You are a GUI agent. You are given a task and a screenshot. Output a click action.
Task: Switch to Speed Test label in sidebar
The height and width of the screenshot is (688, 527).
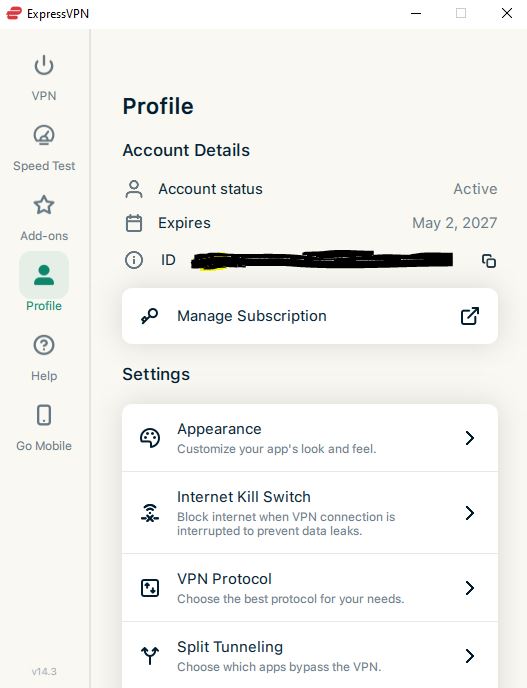click(x=44, y=166)
